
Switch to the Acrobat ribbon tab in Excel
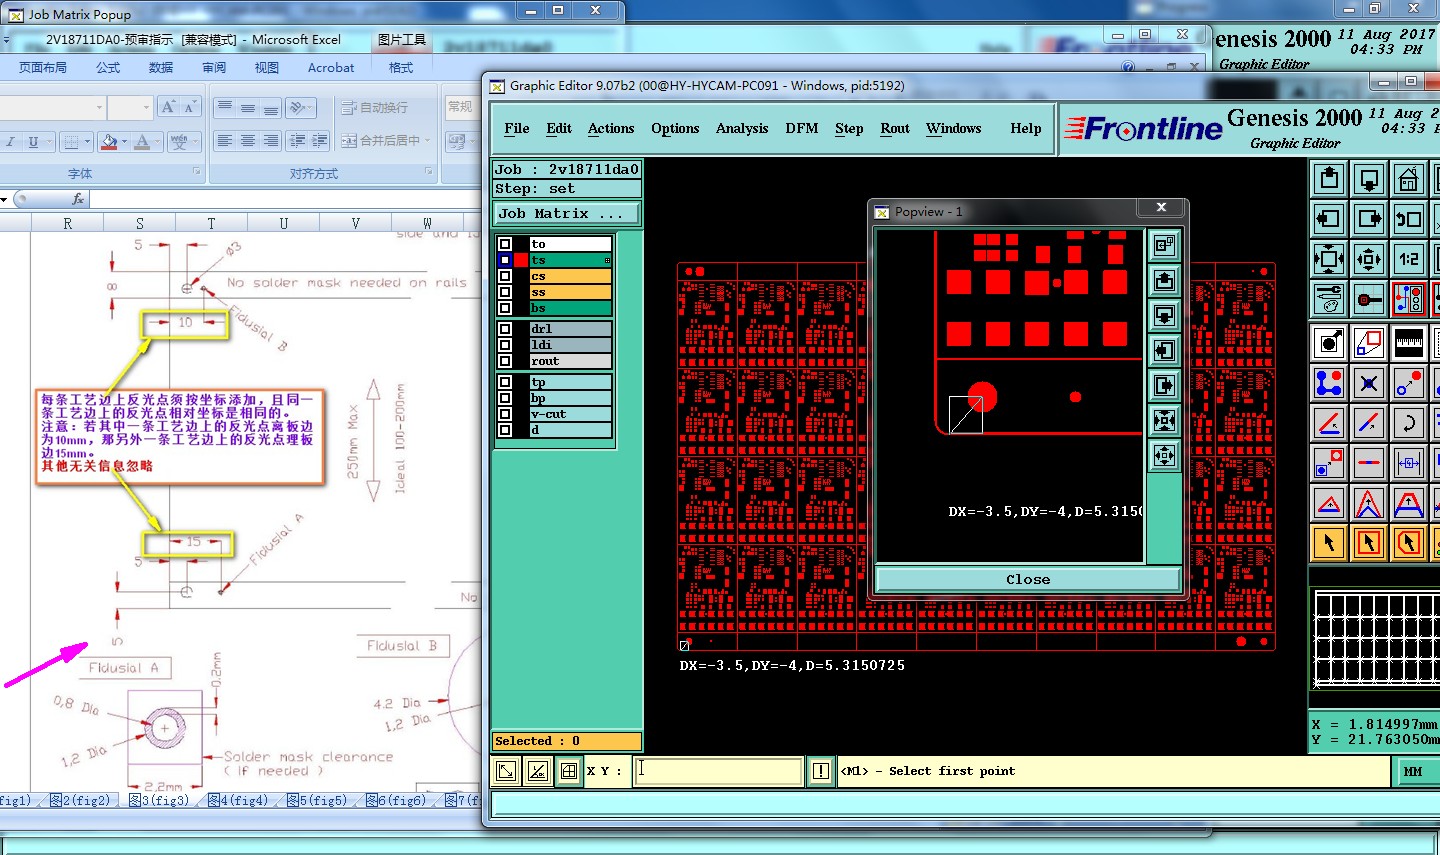coord(331,68)
